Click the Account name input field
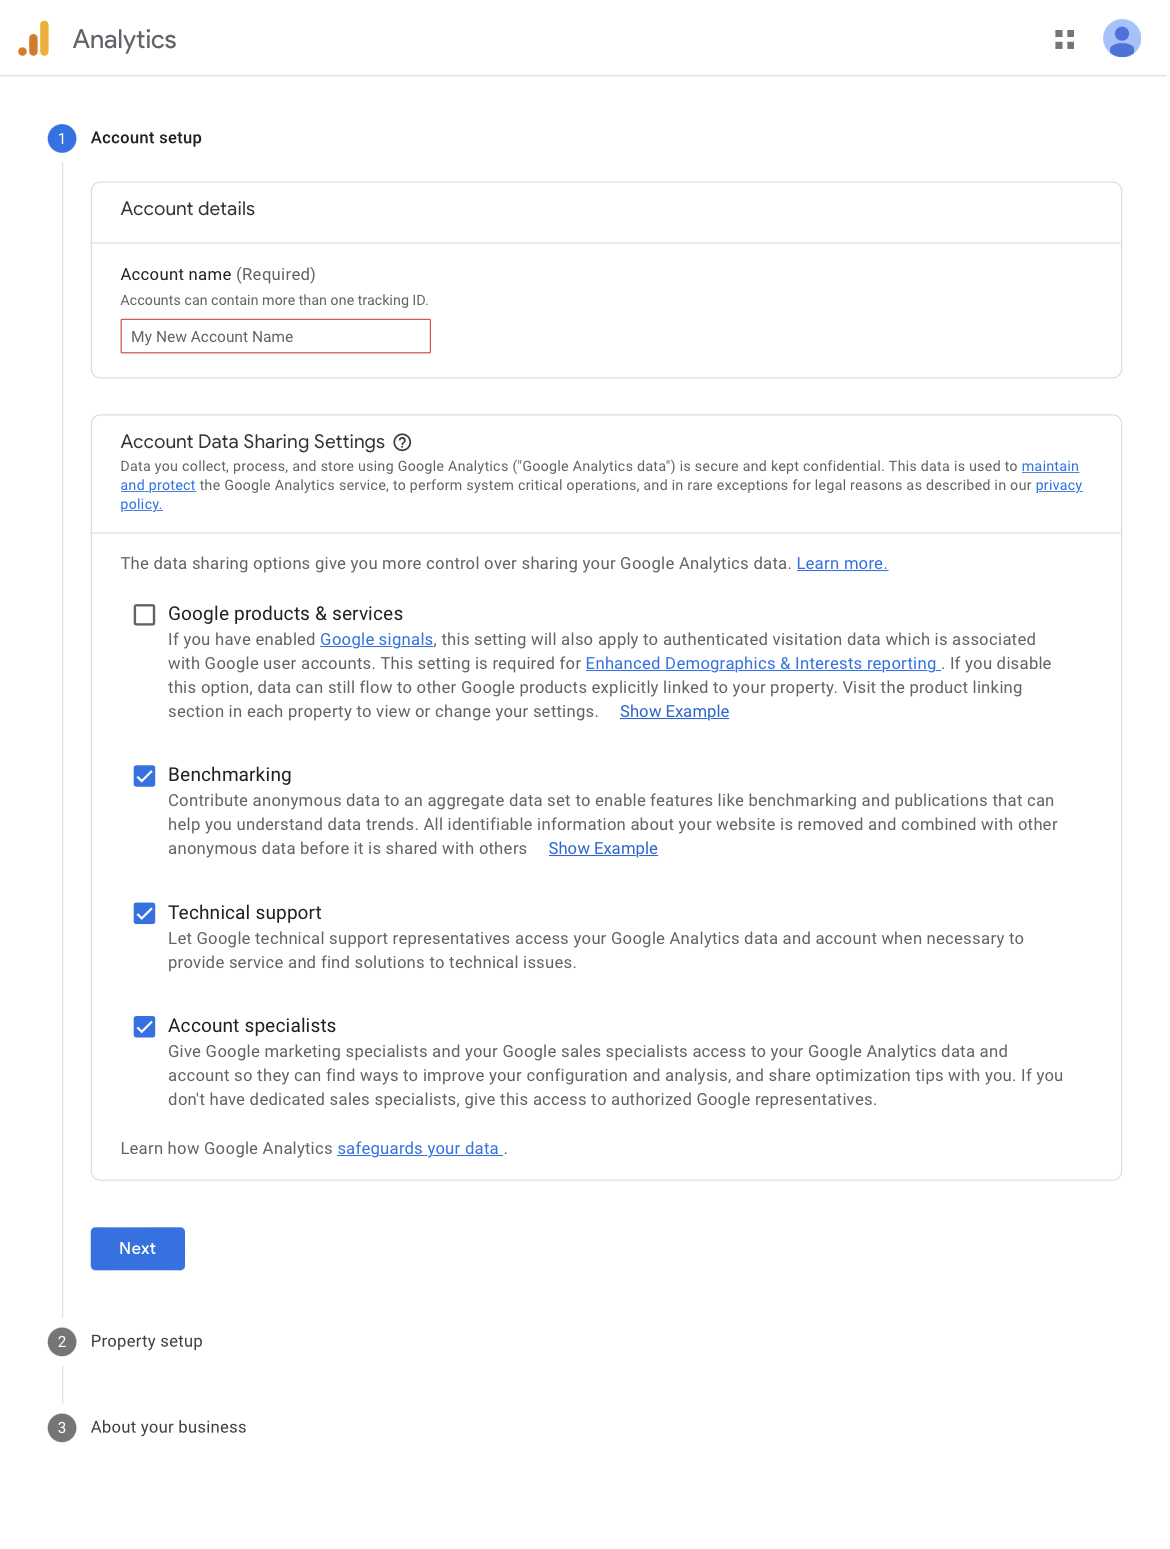The image size is (1170, 1549). pos(275,337)
